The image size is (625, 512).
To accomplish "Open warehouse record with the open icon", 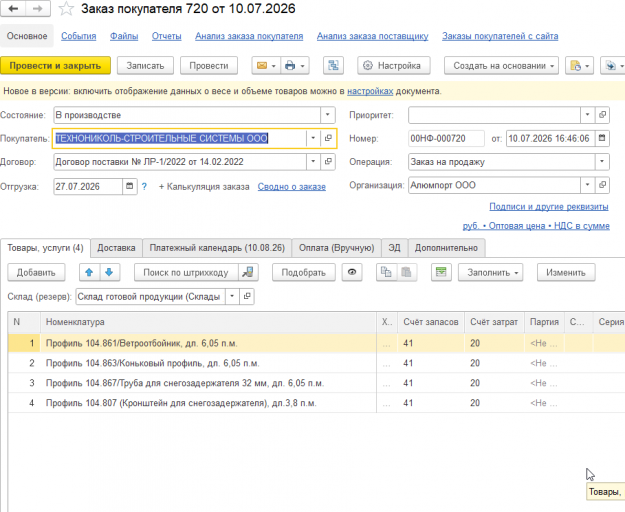I will pos(247,296).
